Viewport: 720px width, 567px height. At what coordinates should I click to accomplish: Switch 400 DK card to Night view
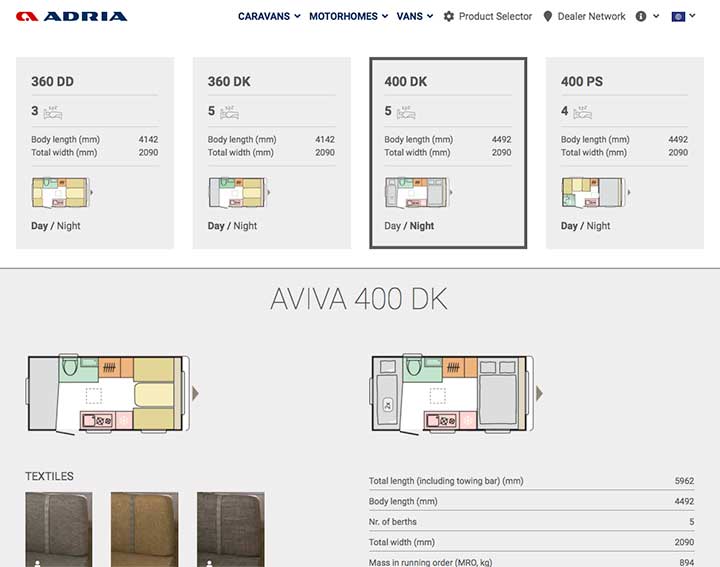pos(422,226)
